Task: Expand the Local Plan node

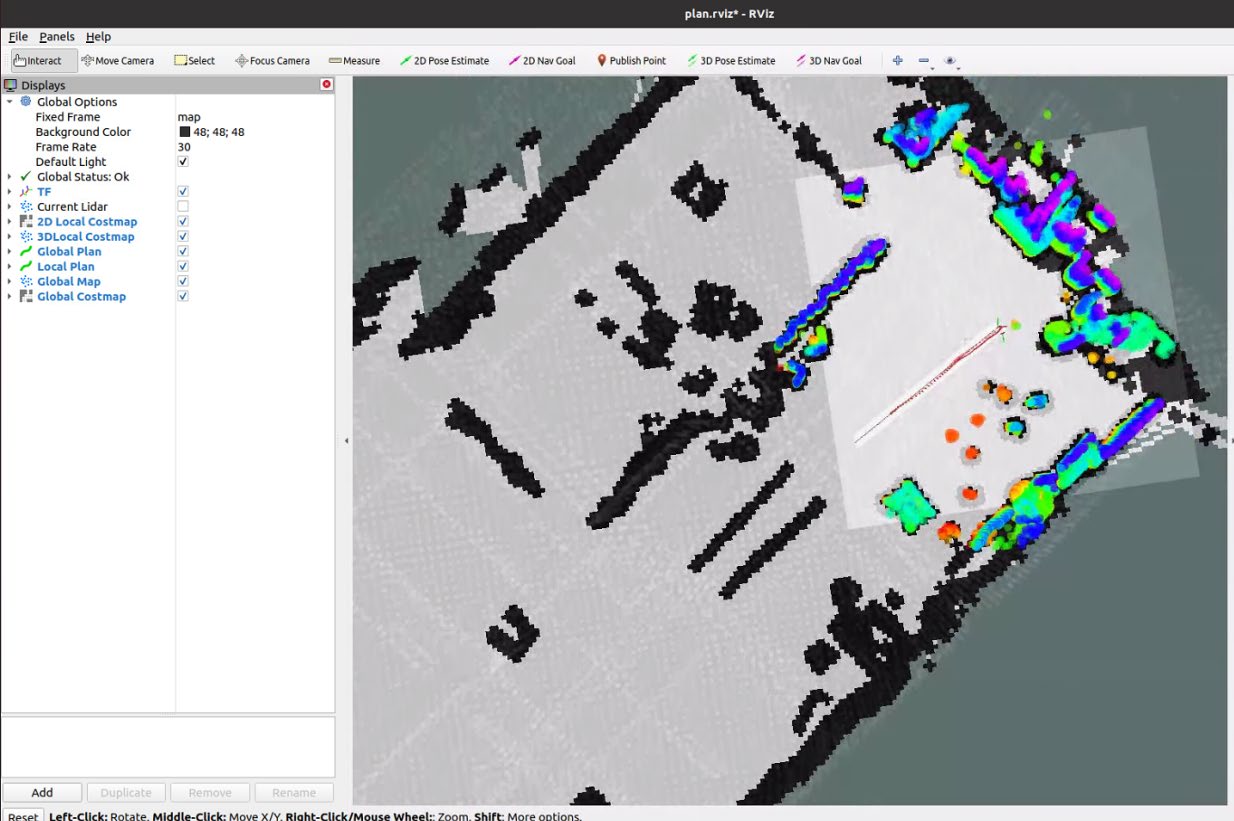Action: tap(9, 267)
